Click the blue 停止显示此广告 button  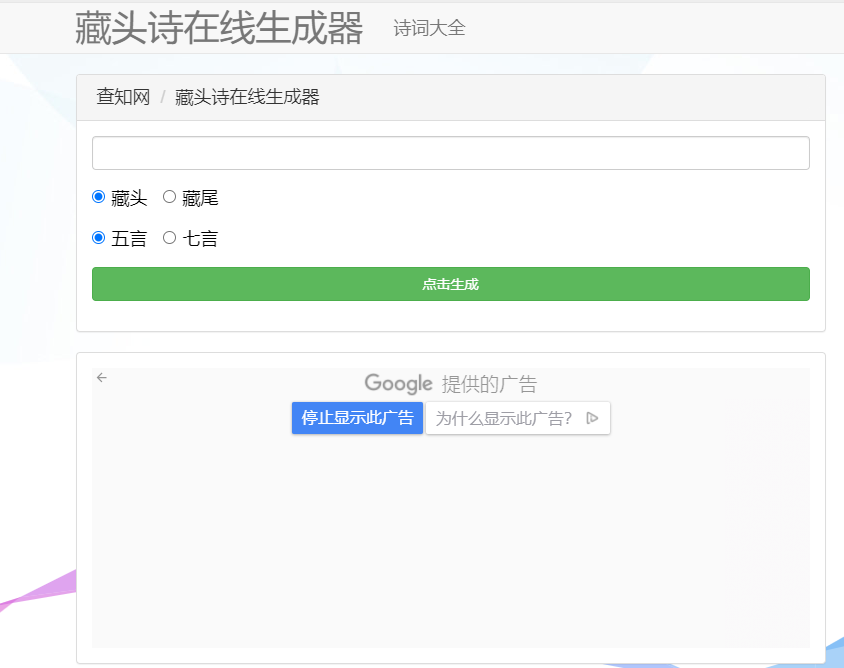[357, 418]
